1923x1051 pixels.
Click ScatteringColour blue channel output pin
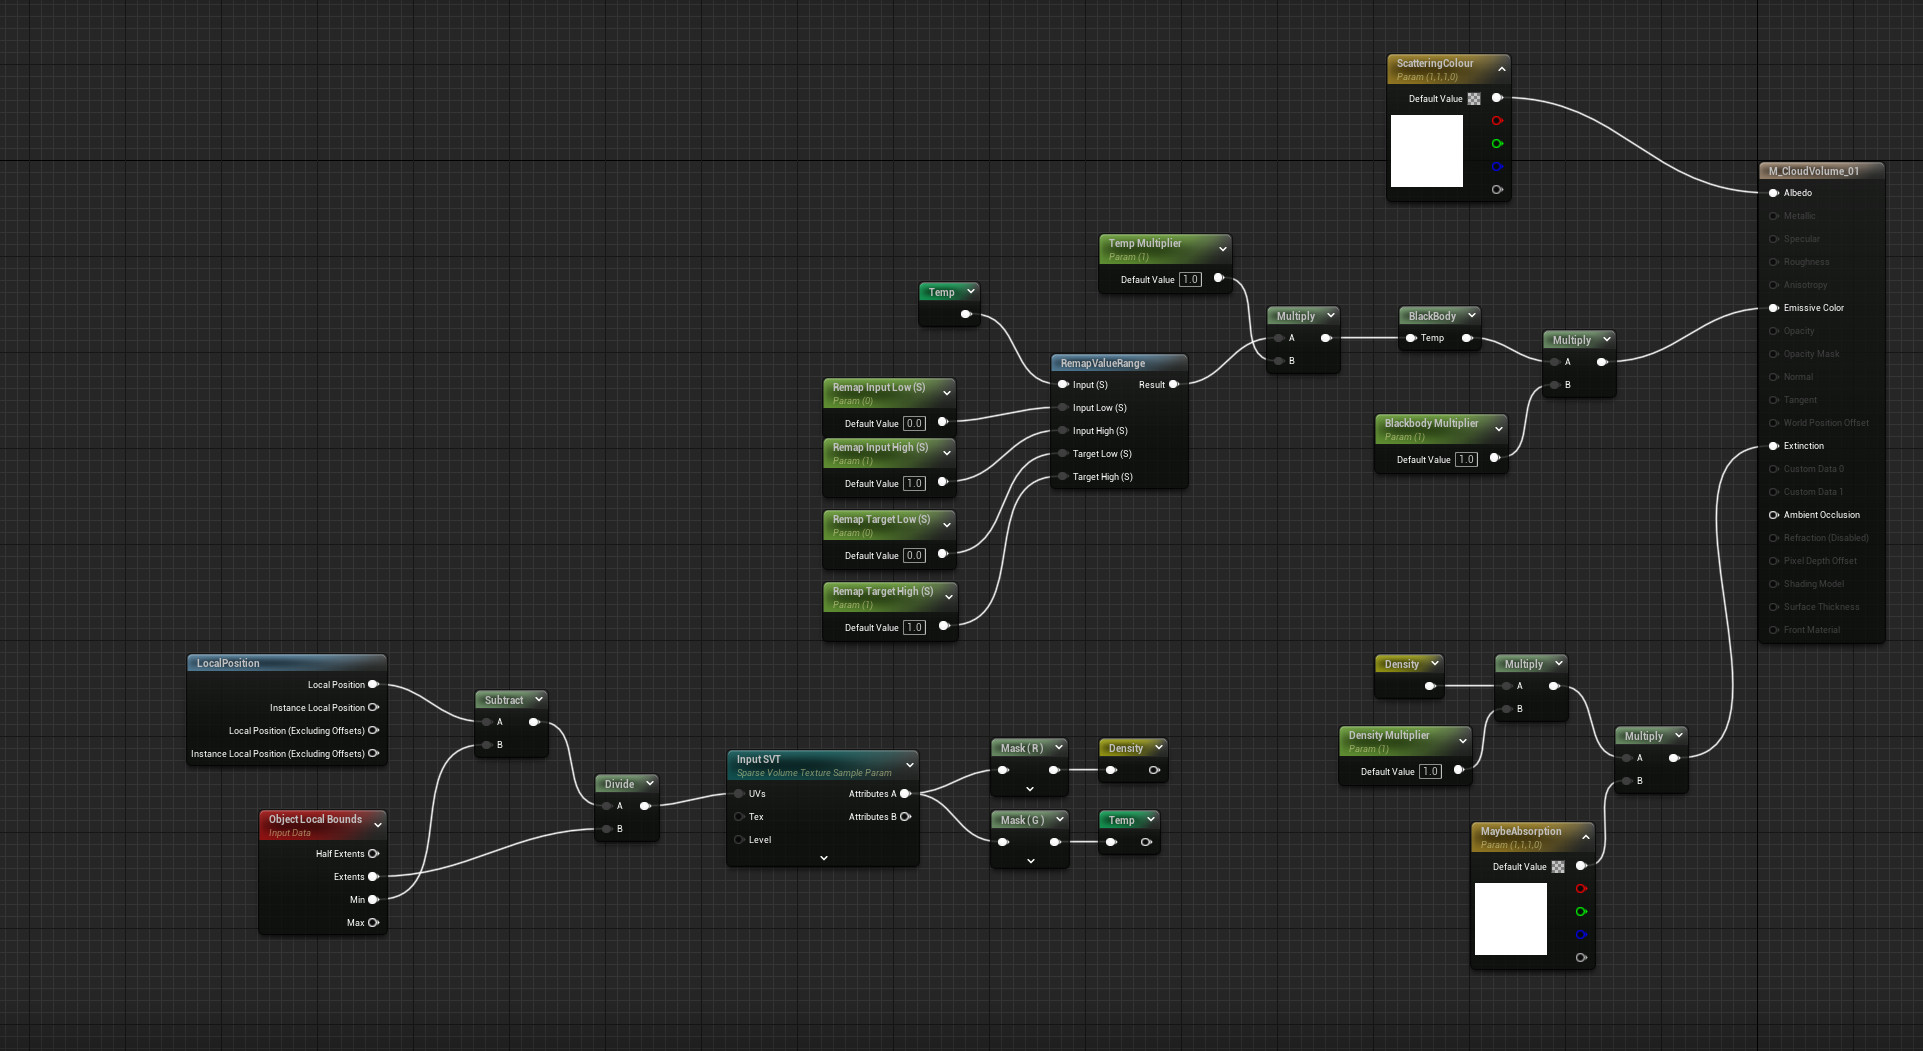click(x=1497, y=167)
